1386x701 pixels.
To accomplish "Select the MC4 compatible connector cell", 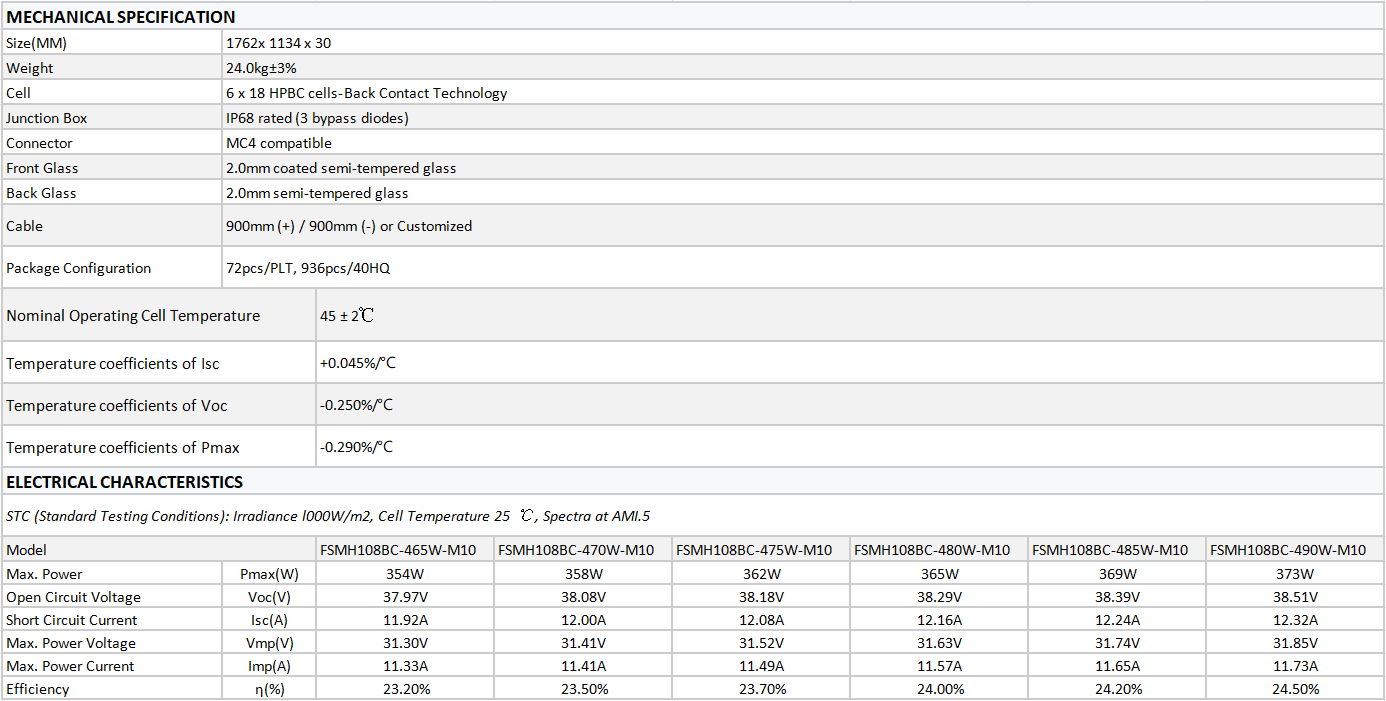I will pos(279,143).
